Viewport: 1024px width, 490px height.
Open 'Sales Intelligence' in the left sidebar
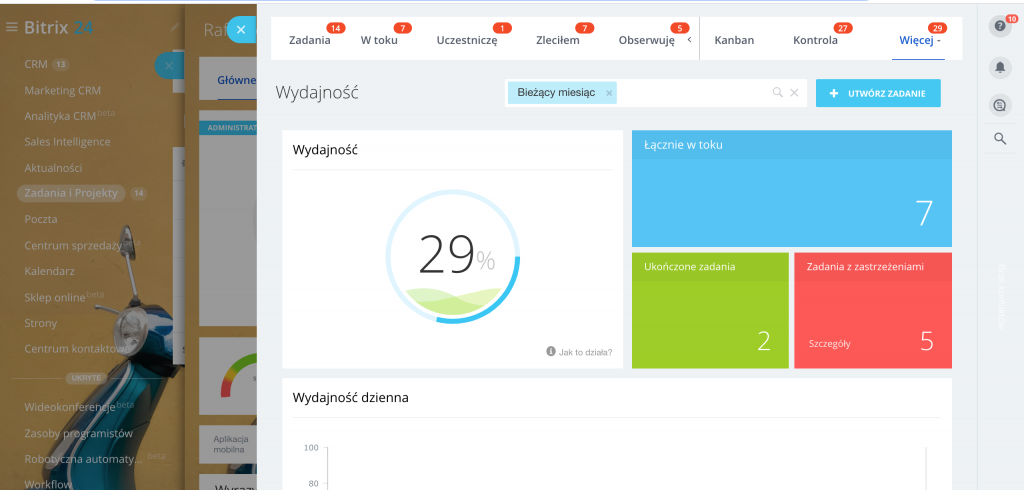pos(67,142)
